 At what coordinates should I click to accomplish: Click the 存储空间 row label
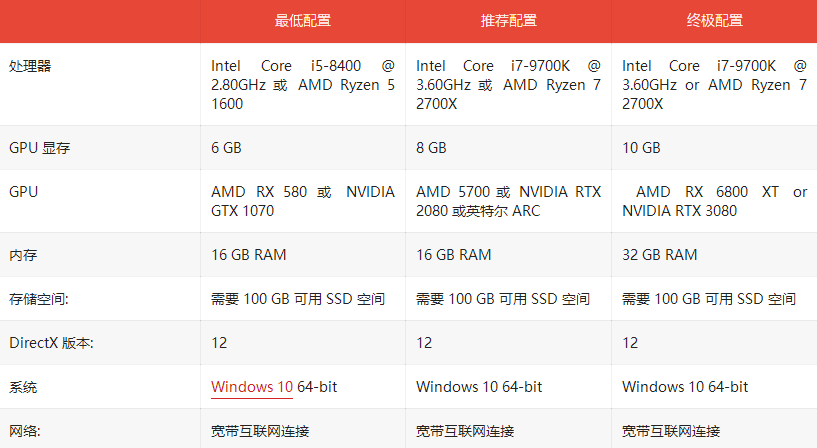click(39, 299)
